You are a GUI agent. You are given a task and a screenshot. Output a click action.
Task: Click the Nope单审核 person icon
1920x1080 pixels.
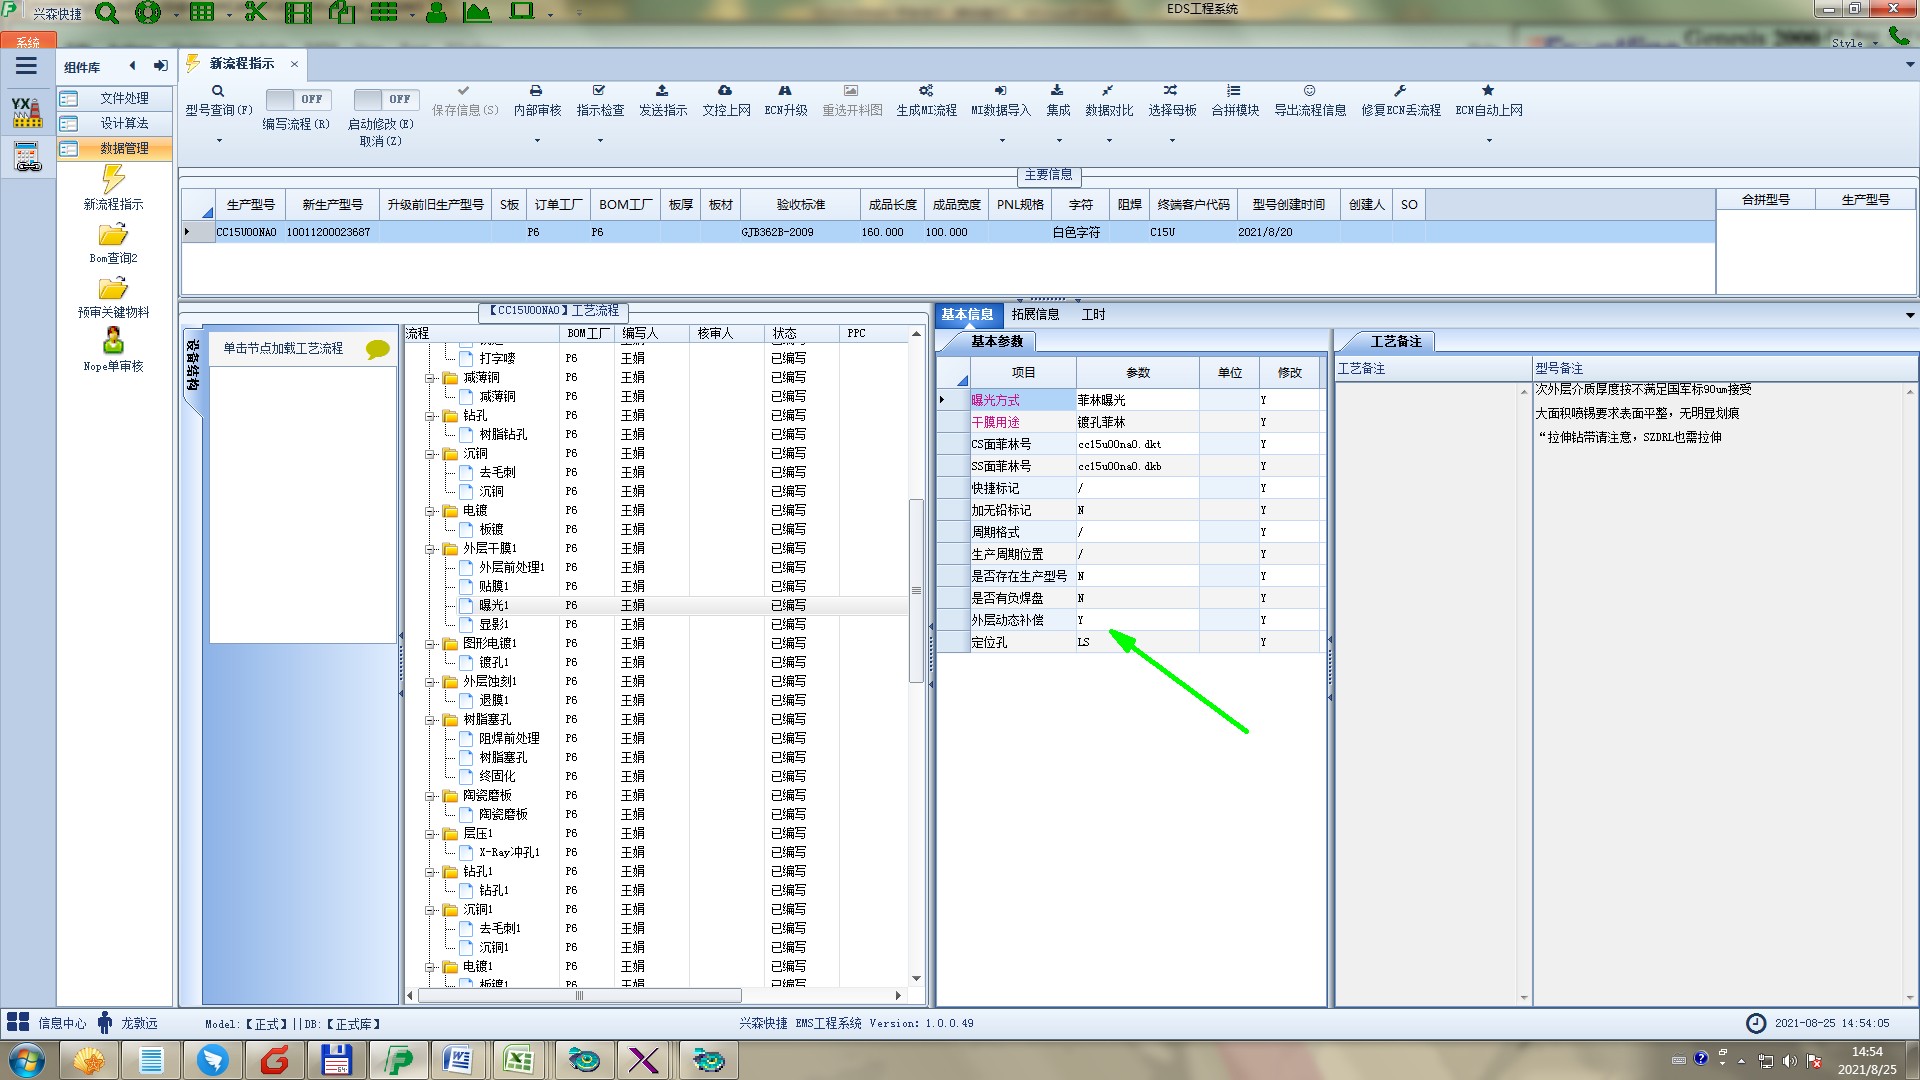[113, 341]
